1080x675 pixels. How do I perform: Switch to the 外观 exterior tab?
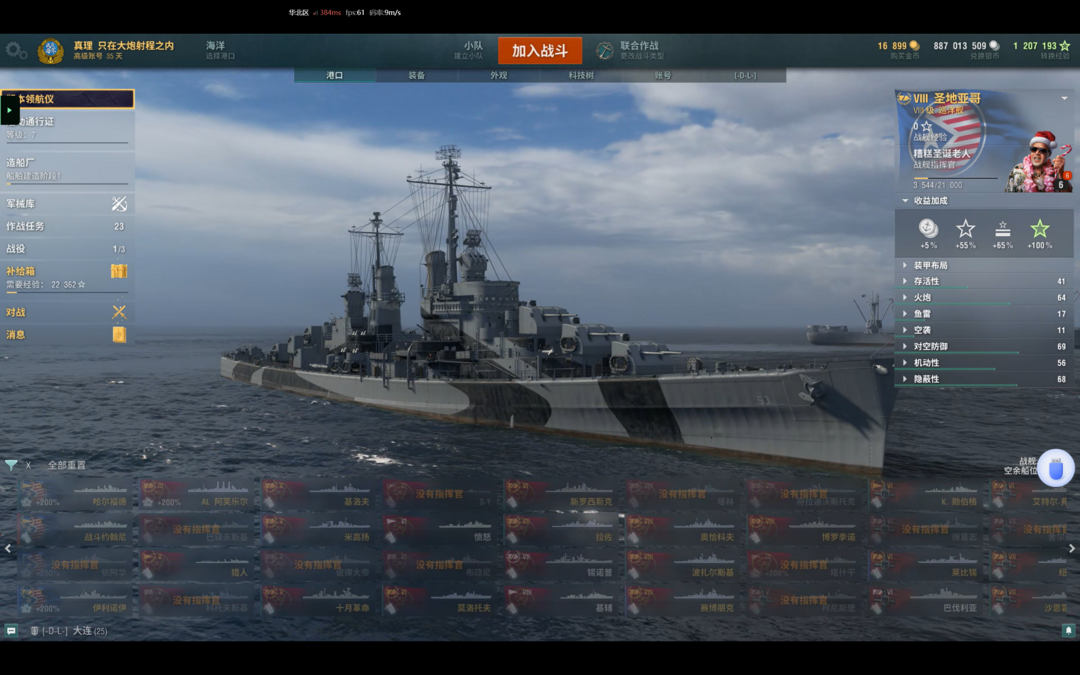499,75
